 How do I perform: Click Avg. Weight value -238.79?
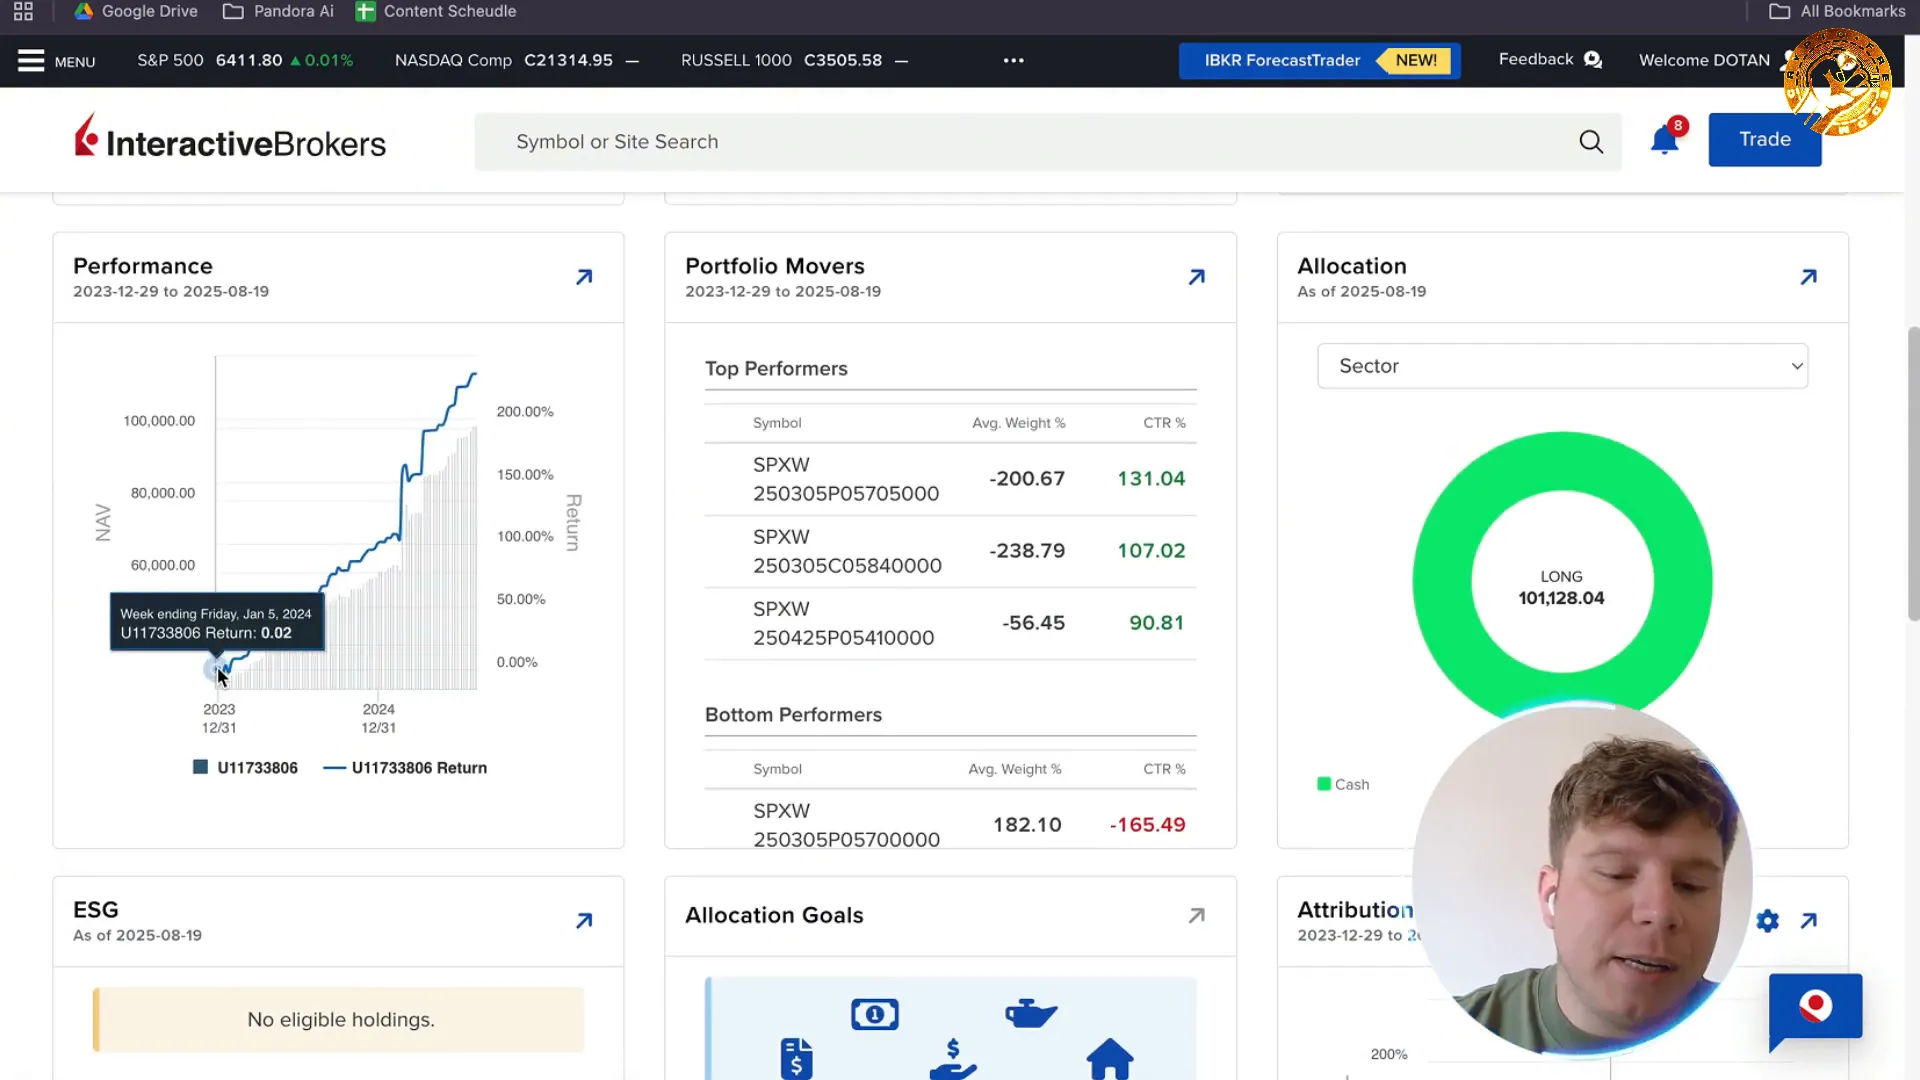point(1027,551)
